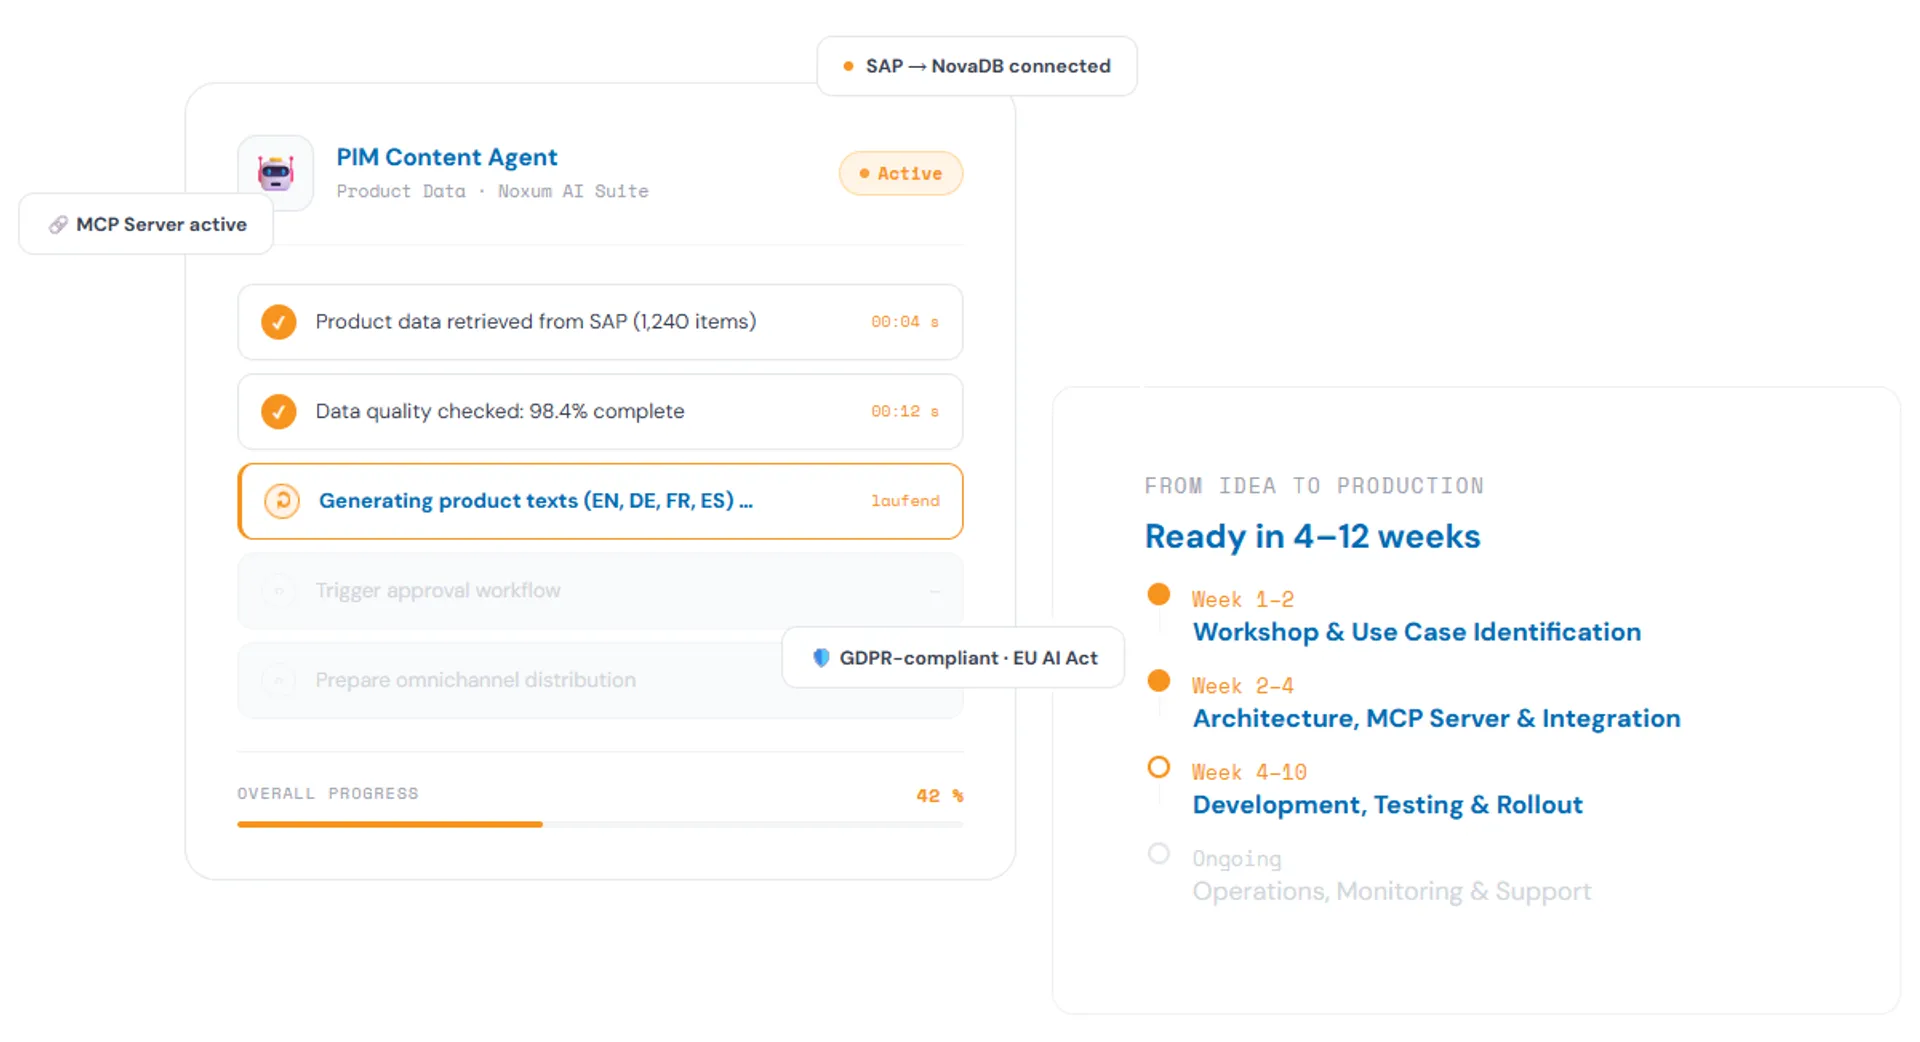
Task: Click checkmark for Product data retrieved step
Action: coord(279,322)
